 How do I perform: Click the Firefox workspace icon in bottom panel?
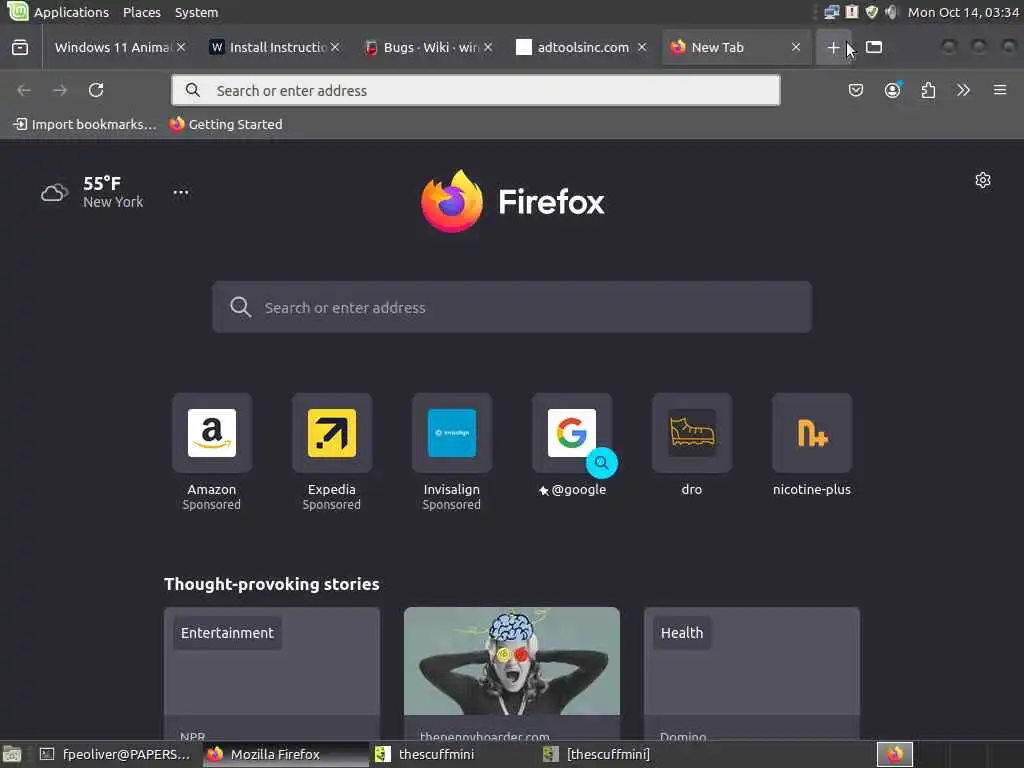click(895, 754)
